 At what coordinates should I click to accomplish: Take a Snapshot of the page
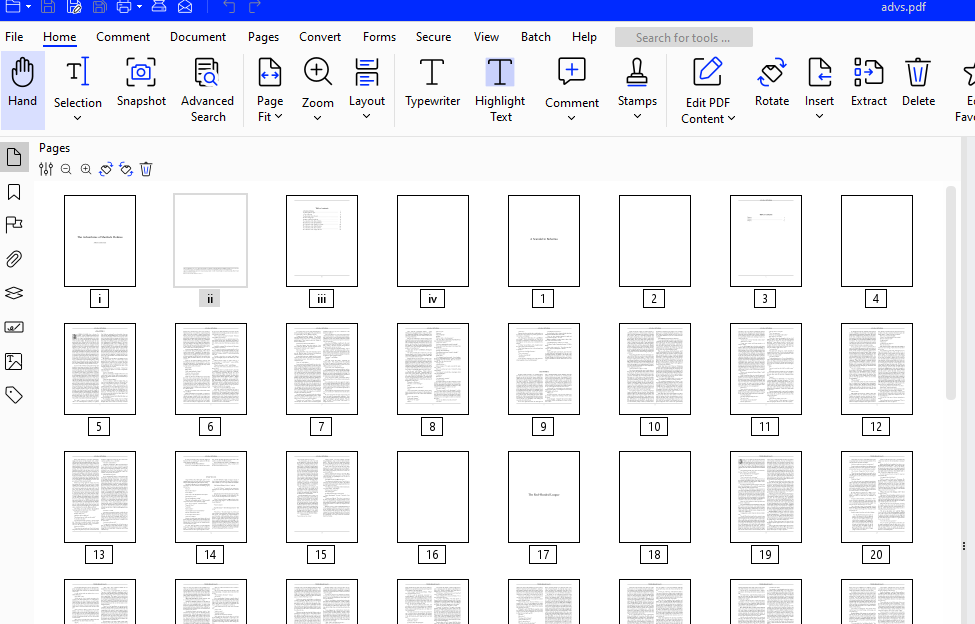[141, 82]
